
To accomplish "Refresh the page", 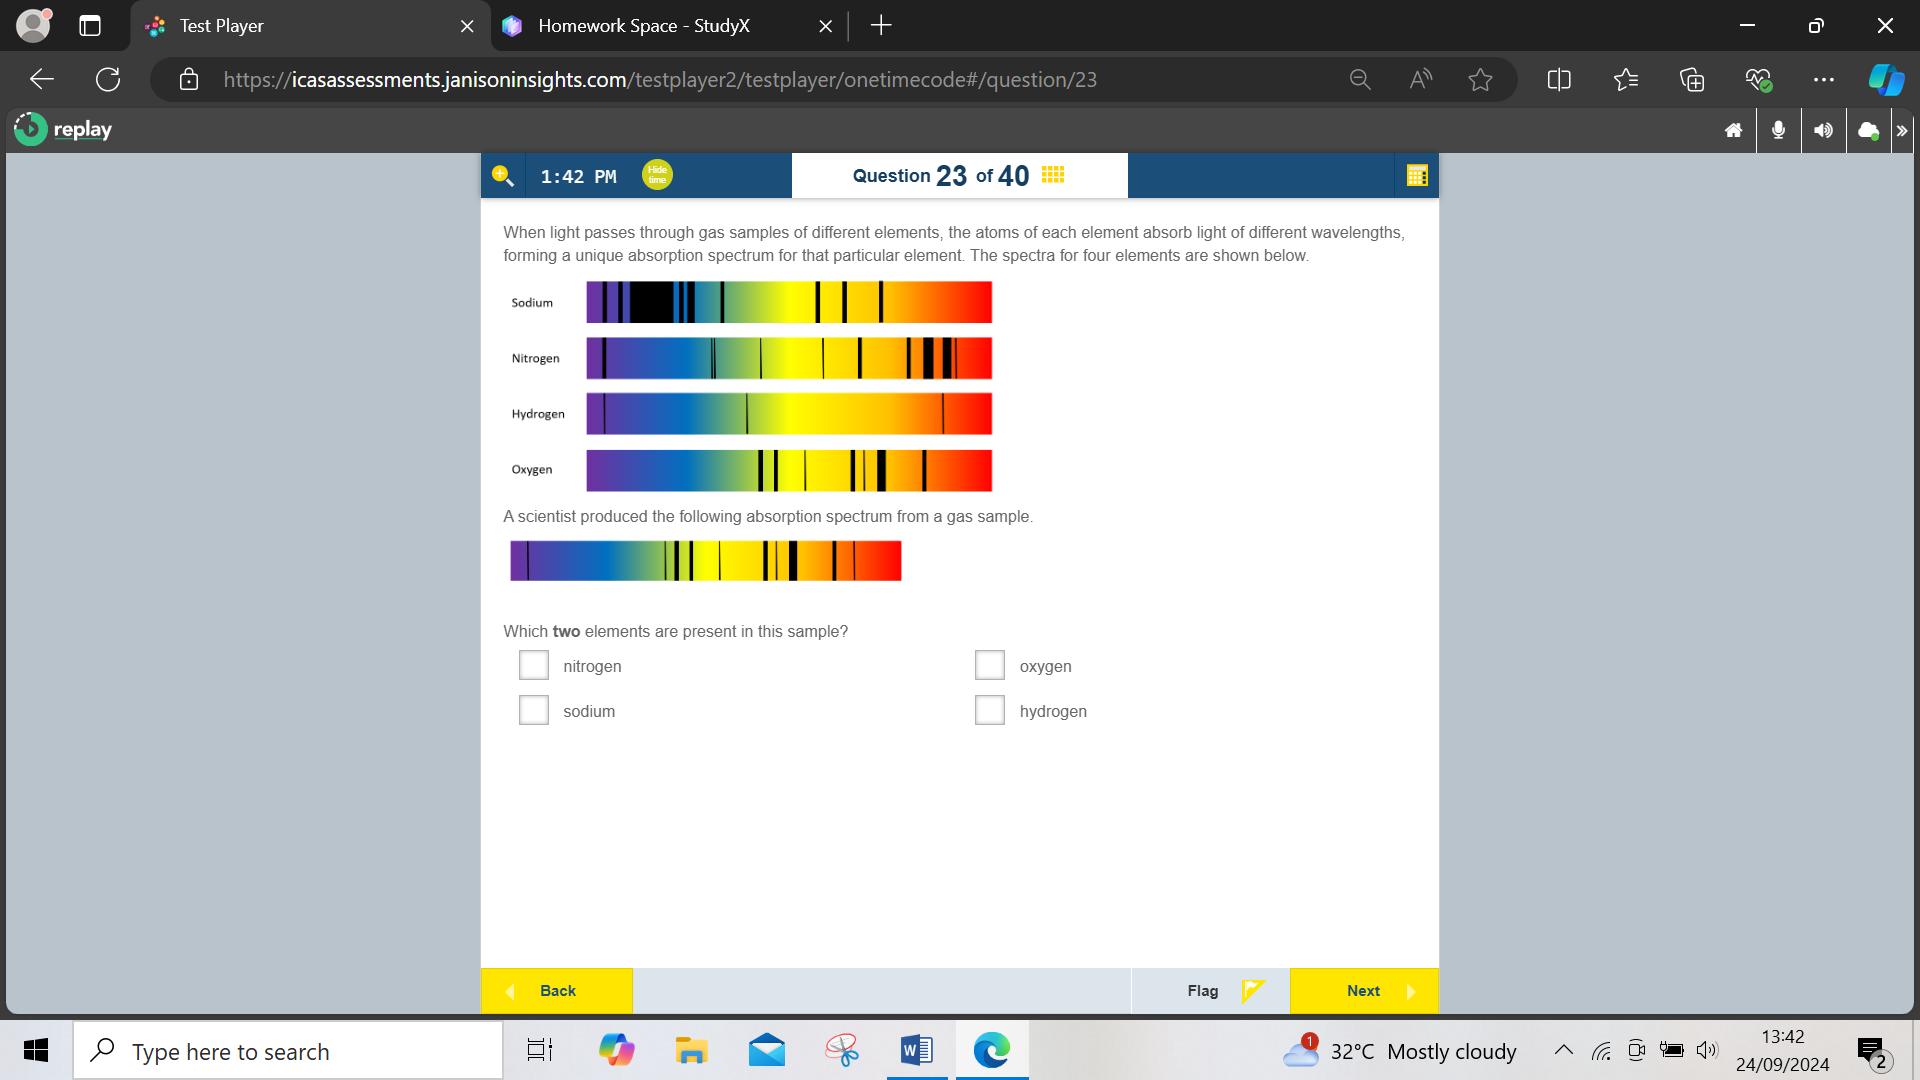I will pos(108,79).
